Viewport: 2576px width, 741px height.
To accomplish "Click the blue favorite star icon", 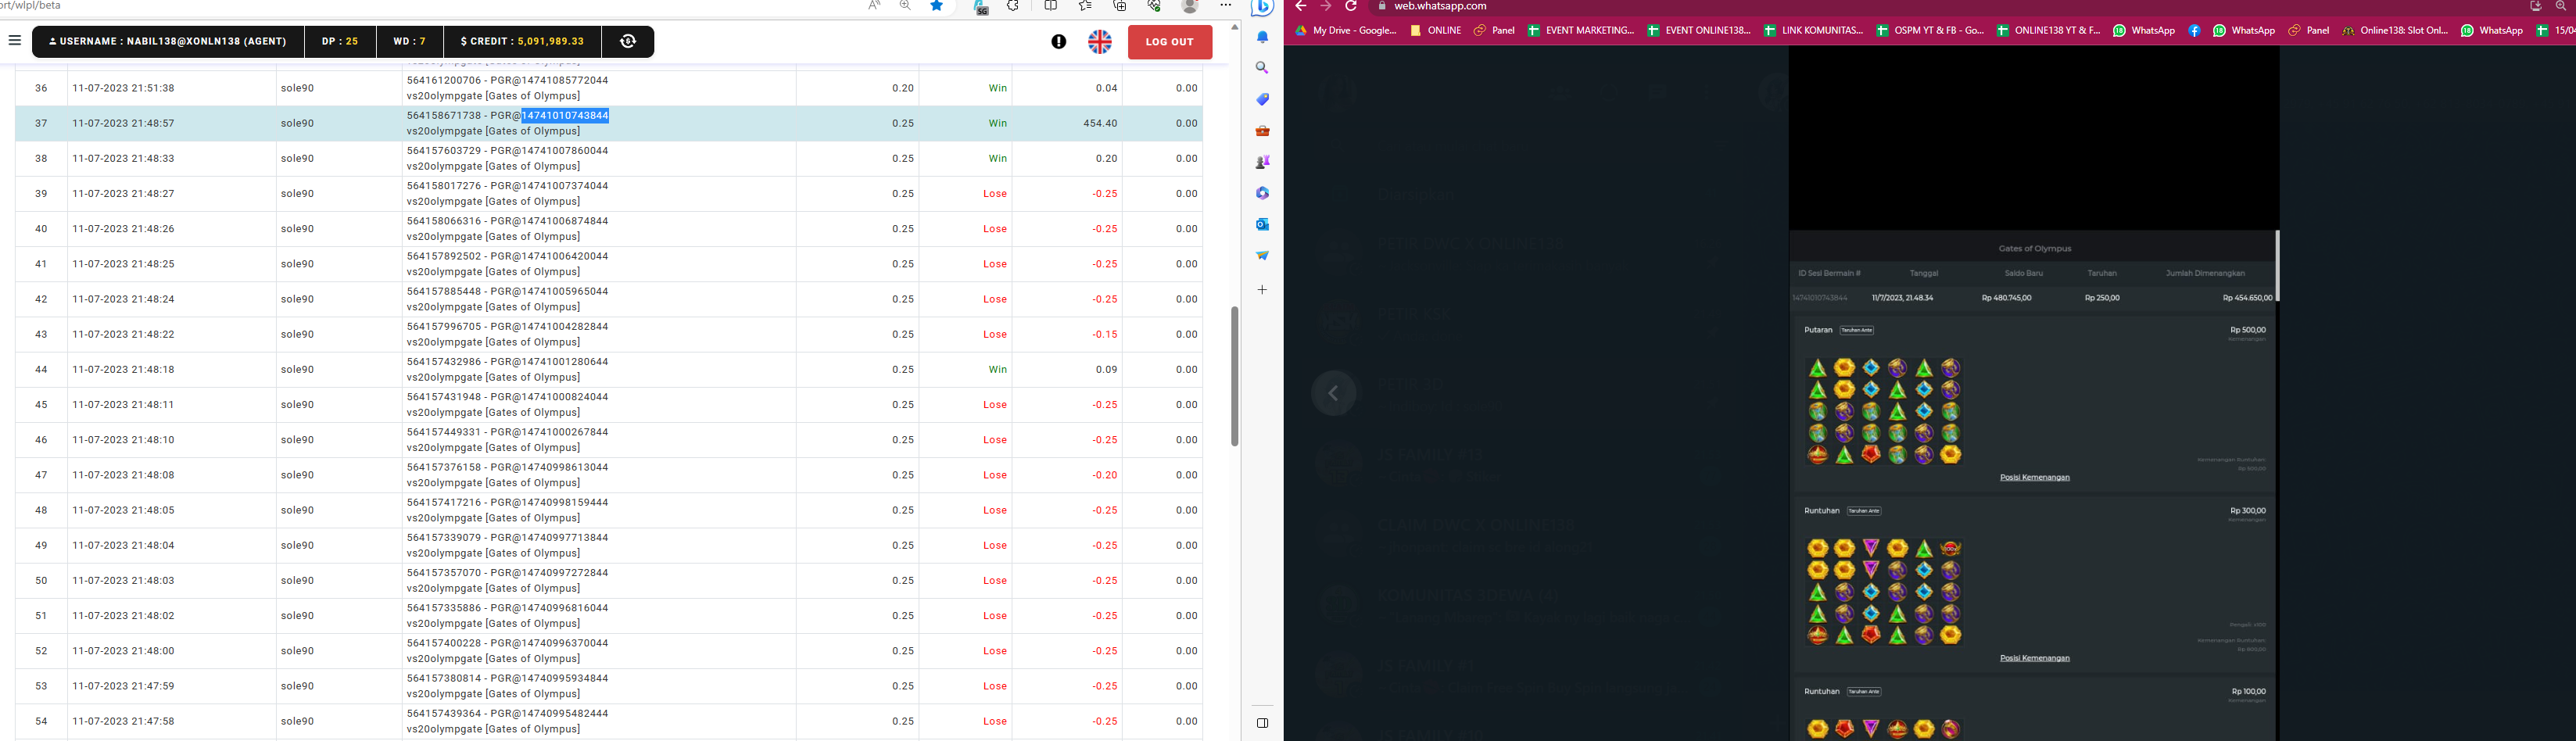I will pyautogui.click(x=937, y=6).
